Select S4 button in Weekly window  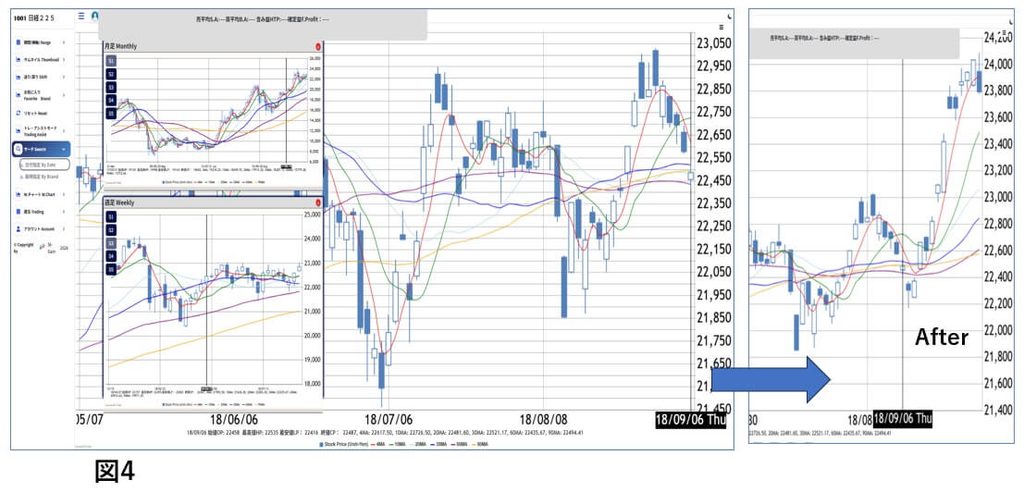click(111, 256)
